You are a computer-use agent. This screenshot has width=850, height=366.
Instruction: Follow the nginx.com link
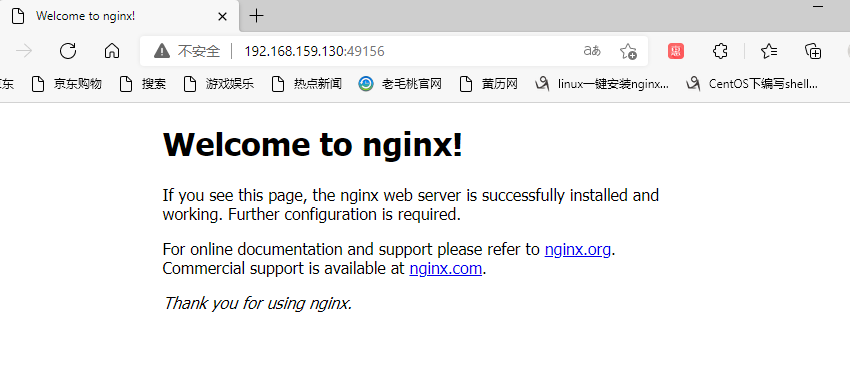tap(446, 268)
